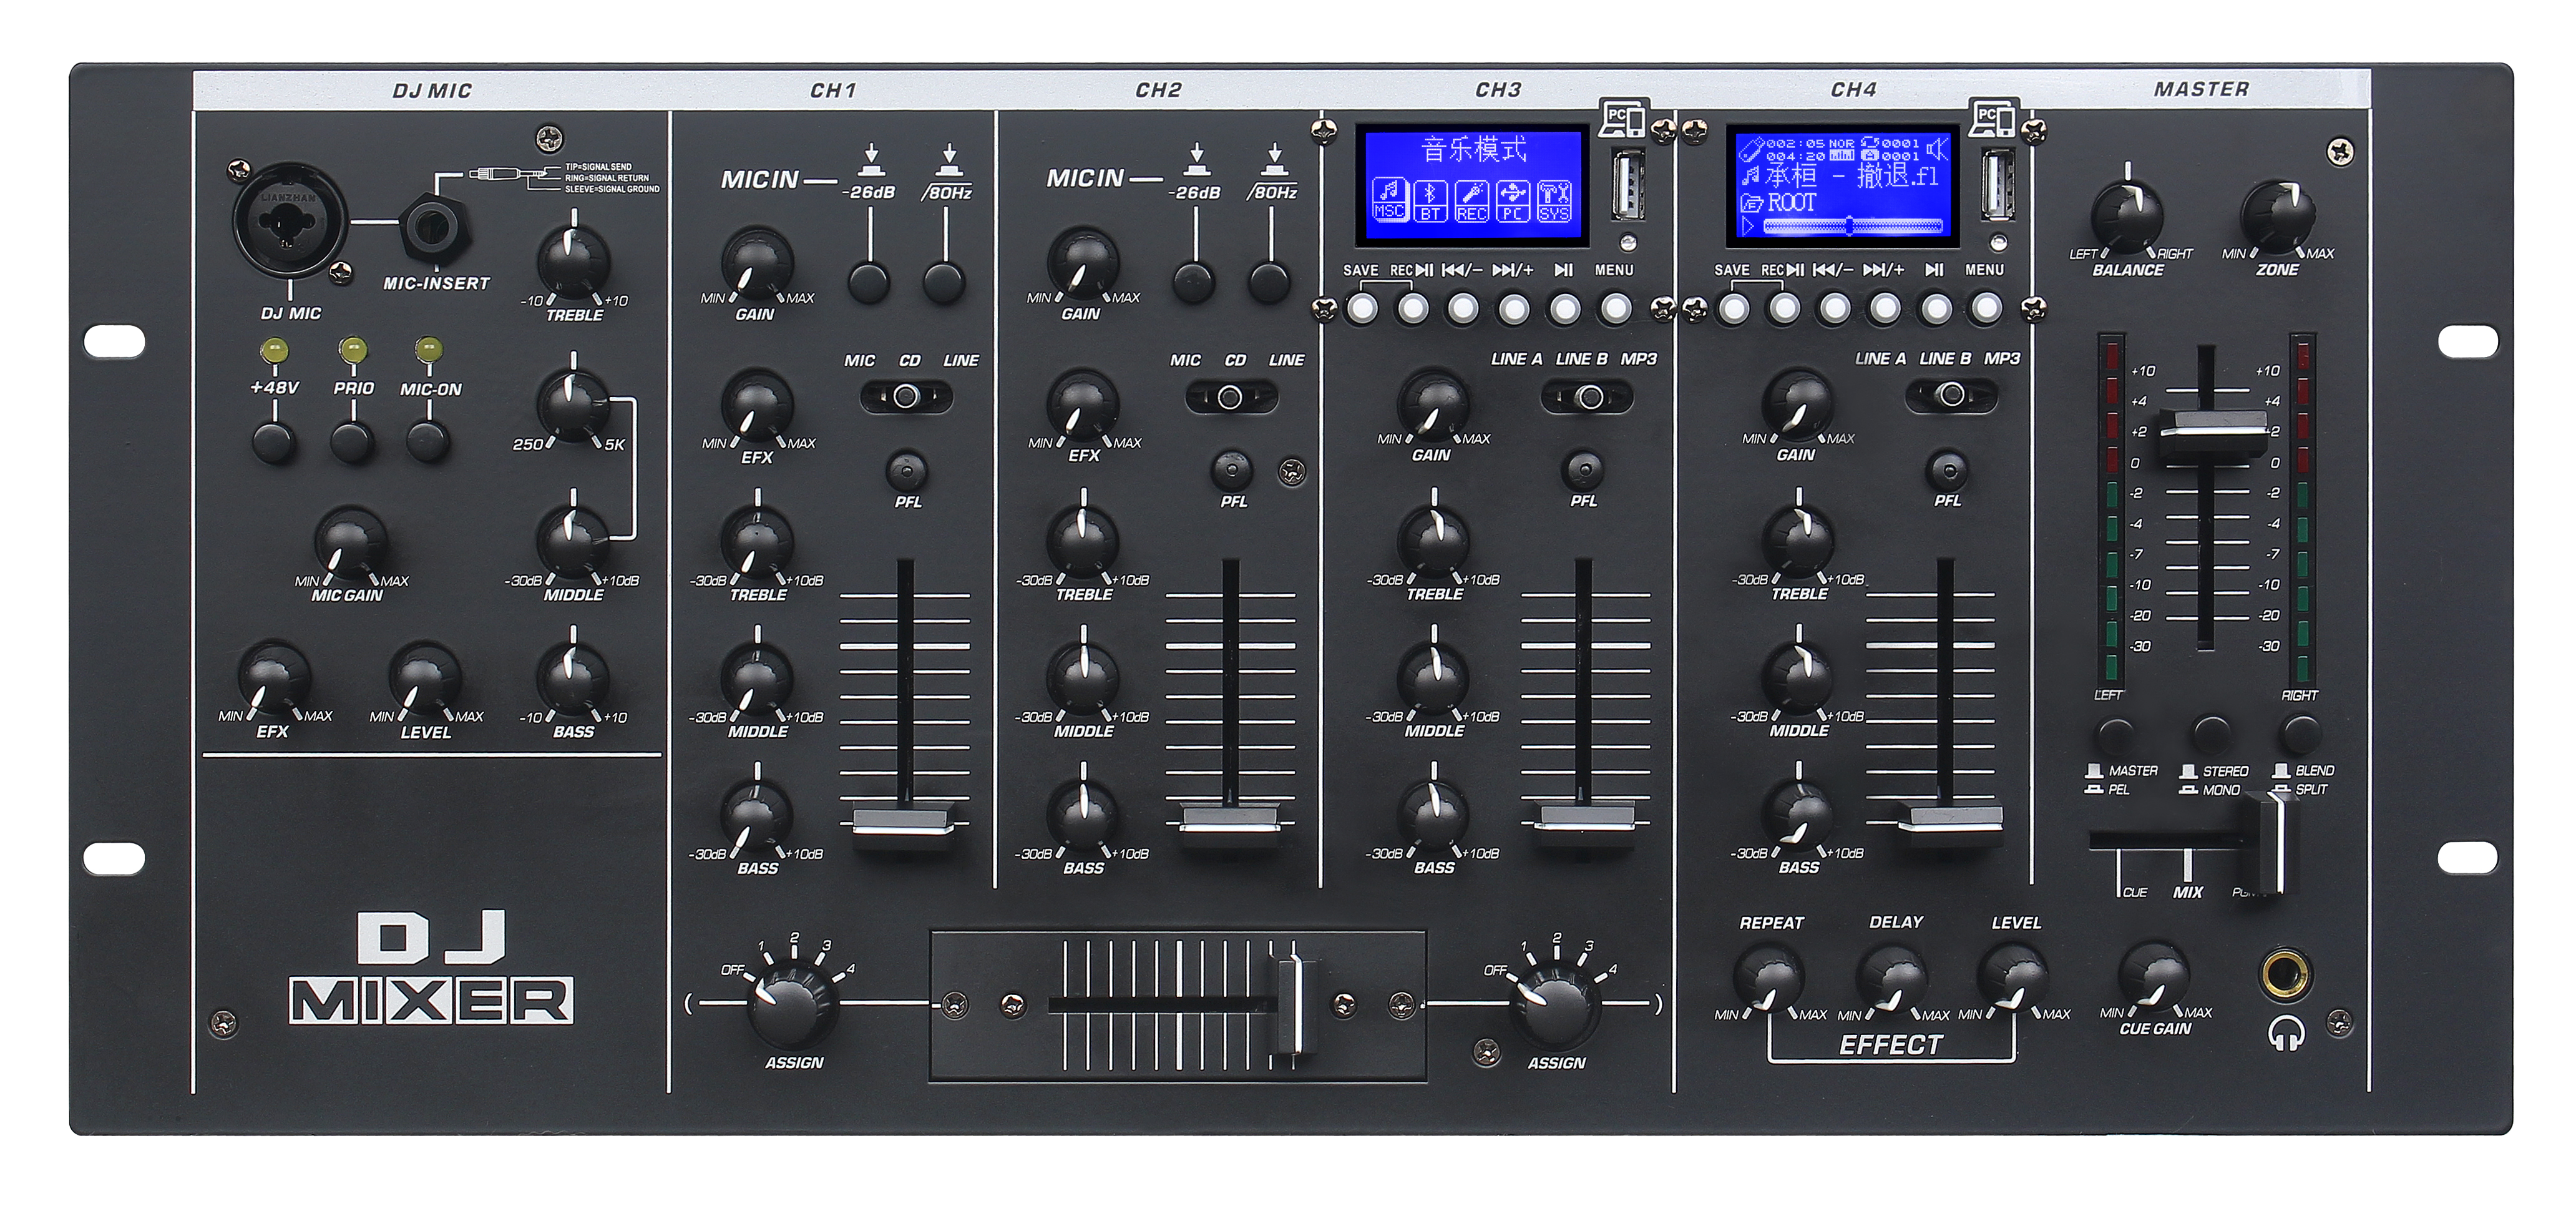The width and height of the screenshot is (2576, 1211).
Task: Engage the CH1 -26dB pad button
Action: (x=869, y=283)
